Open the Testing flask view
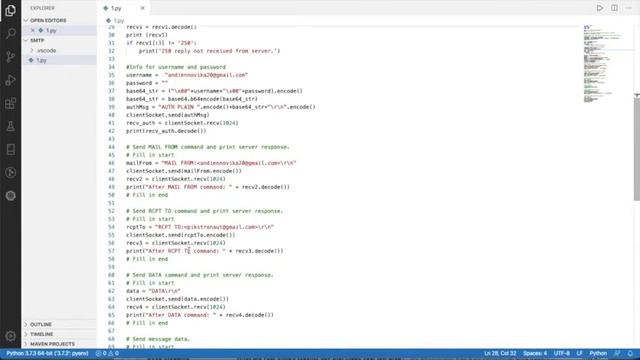The height and width of the screenshot is (360, 640). point(11,126)
